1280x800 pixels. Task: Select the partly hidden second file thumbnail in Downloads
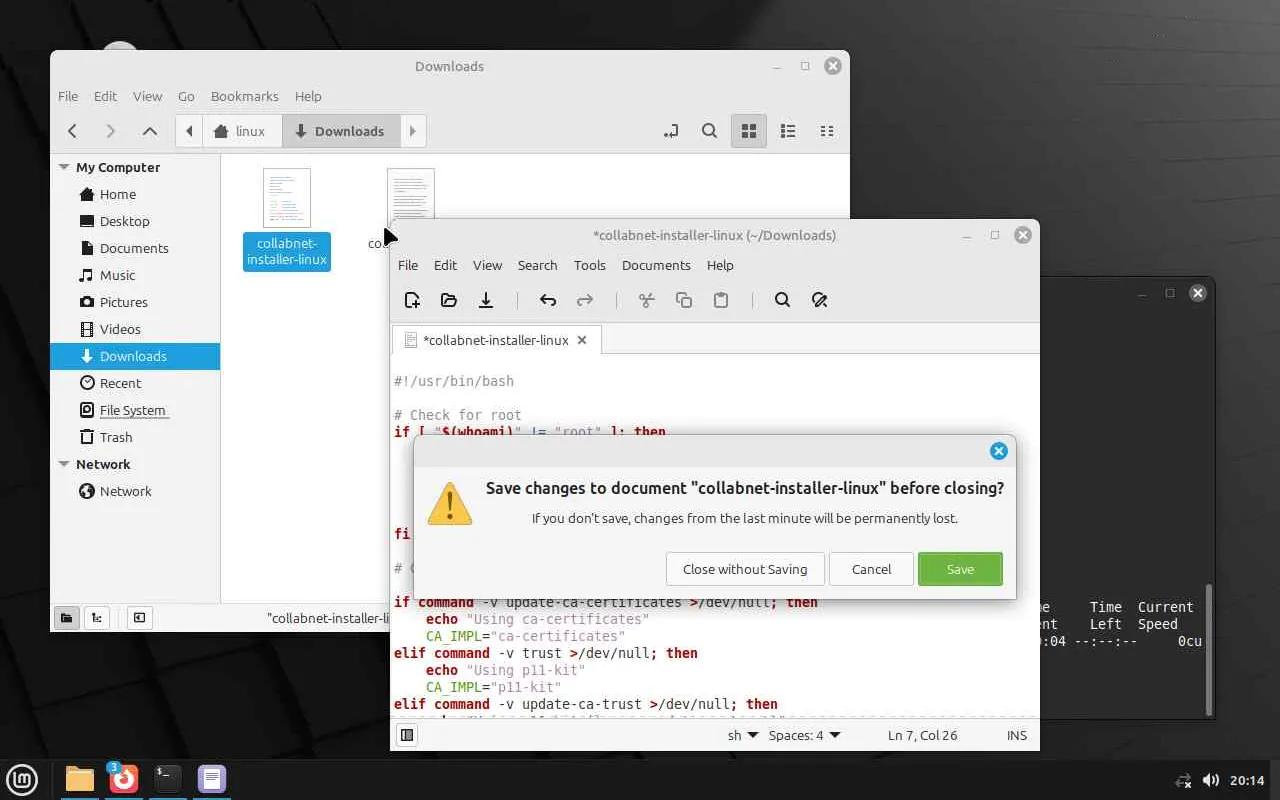pos(410,194)
